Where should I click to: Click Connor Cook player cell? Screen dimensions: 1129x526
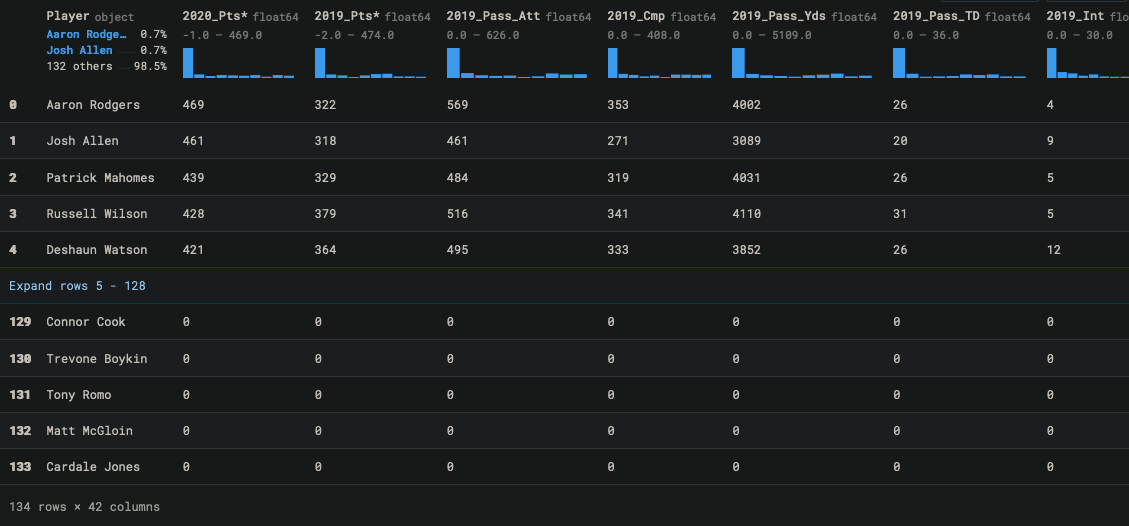click(86, 322)
